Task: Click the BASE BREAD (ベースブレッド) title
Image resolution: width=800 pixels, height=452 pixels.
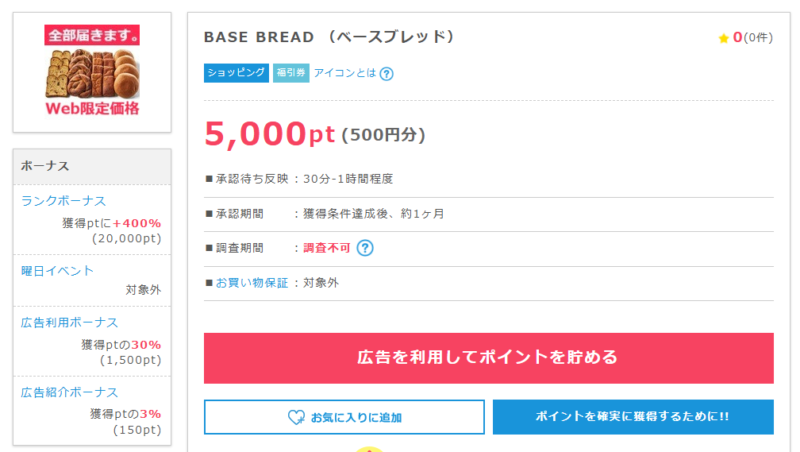Action: [329, 37]
